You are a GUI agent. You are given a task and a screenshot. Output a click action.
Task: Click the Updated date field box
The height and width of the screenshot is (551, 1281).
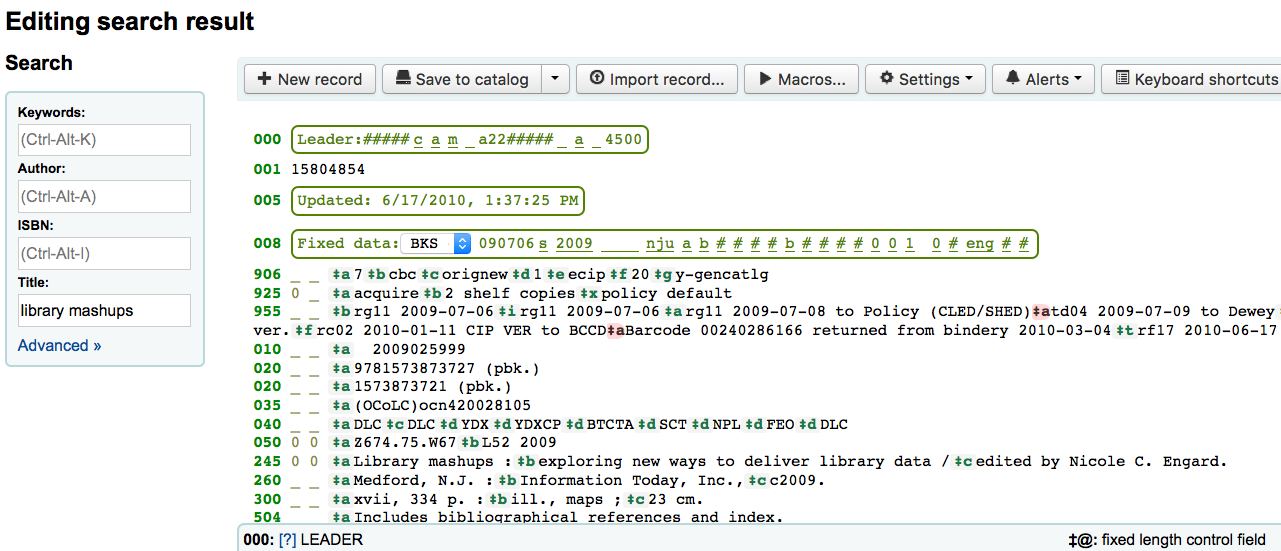[438, 201]
